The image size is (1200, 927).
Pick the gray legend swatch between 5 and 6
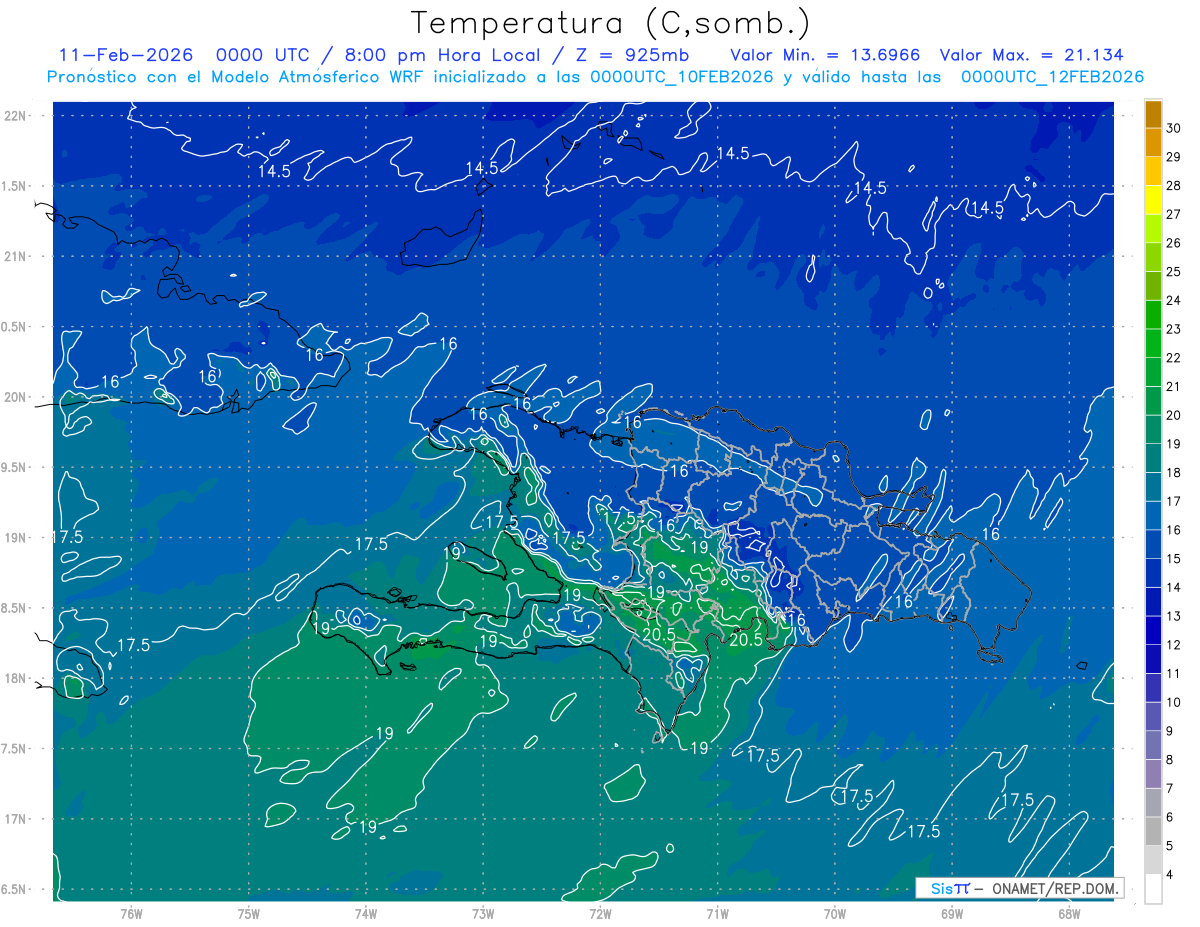tap(1153, 832)
